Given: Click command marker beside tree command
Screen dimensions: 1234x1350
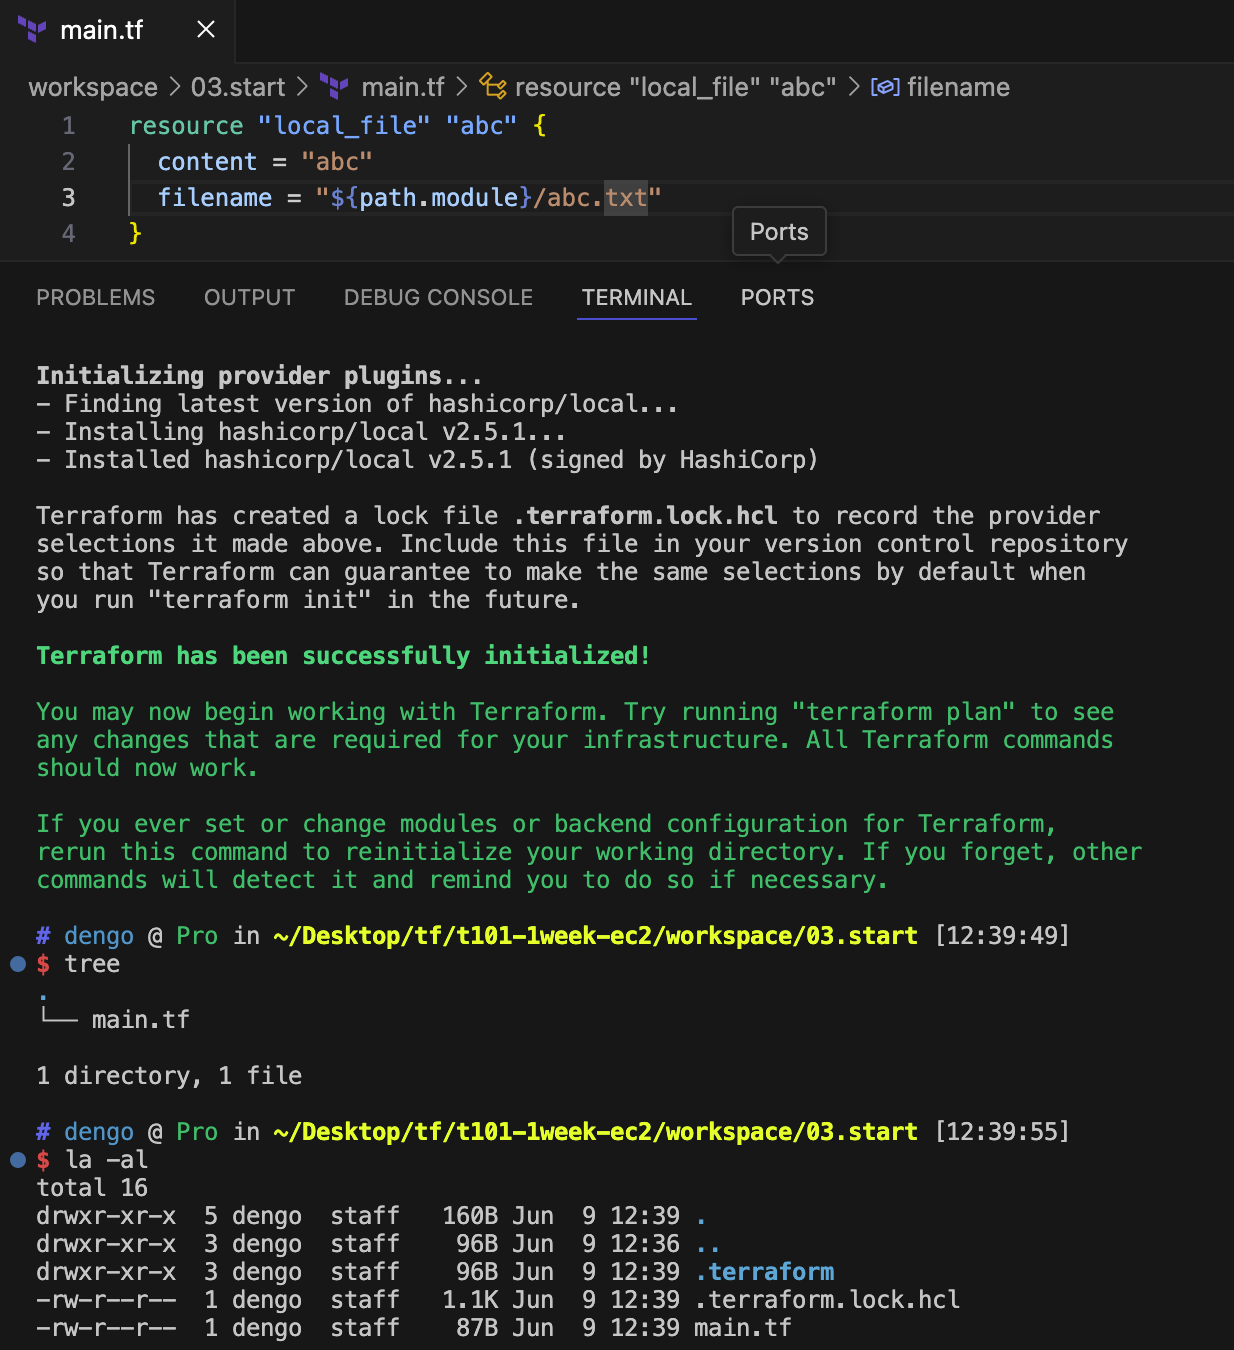Looking at the screenshot, I should pos(17,964).
